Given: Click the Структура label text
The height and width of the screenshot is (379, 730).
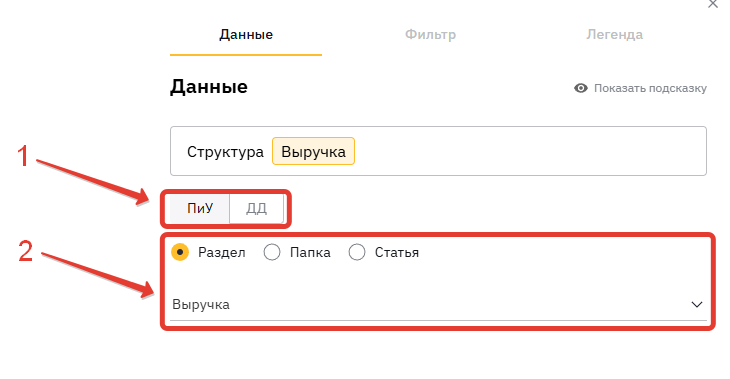Looking at the screenshot, I should click(225, 152).
